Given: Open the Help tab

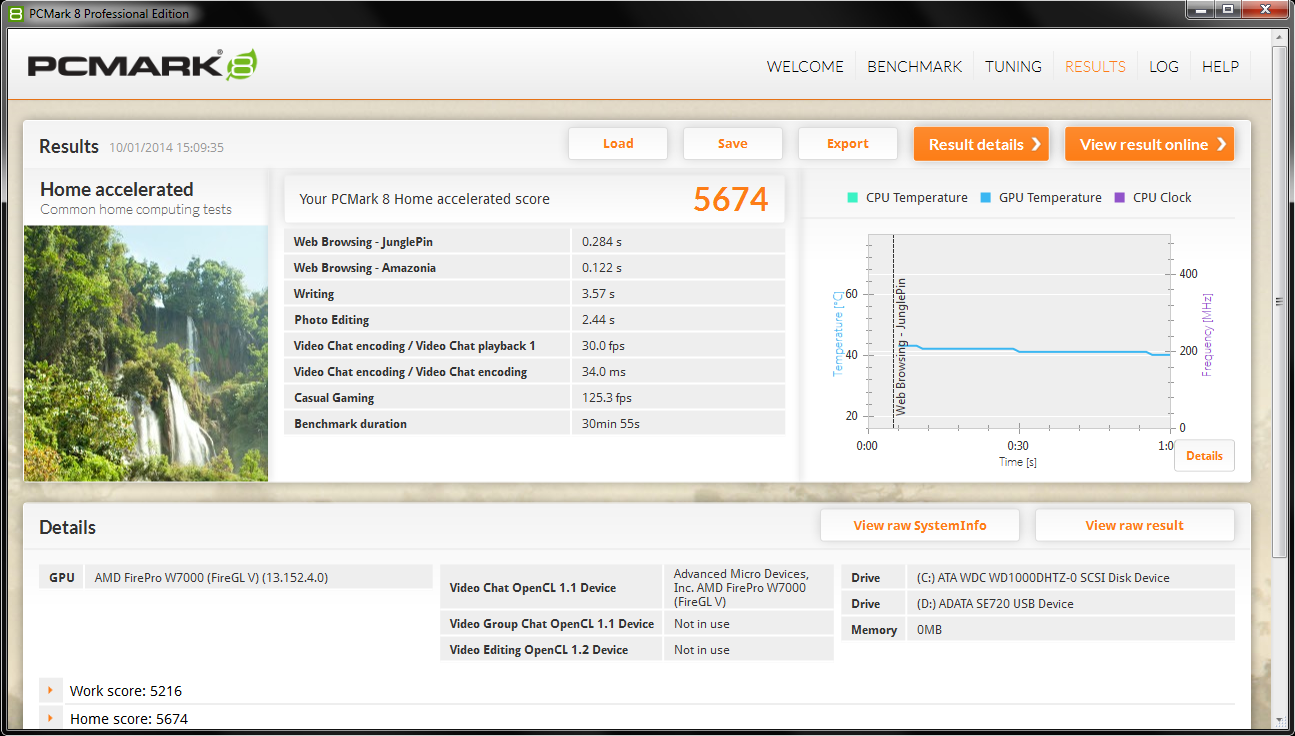Looking at the screenshot, I should tap(1220, 66).
